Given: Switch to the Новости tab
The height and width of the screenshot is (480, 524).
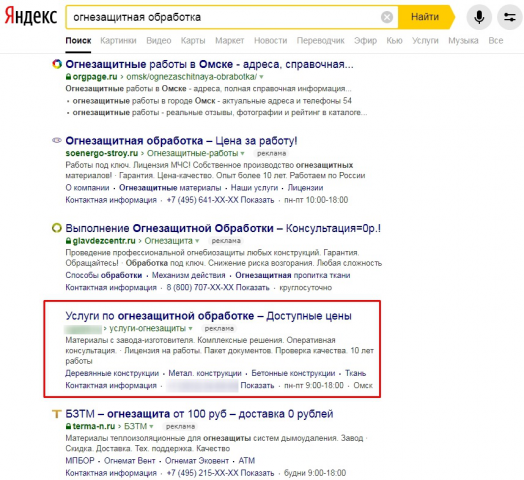Looking at the screenshot, I should pos(270,41).
